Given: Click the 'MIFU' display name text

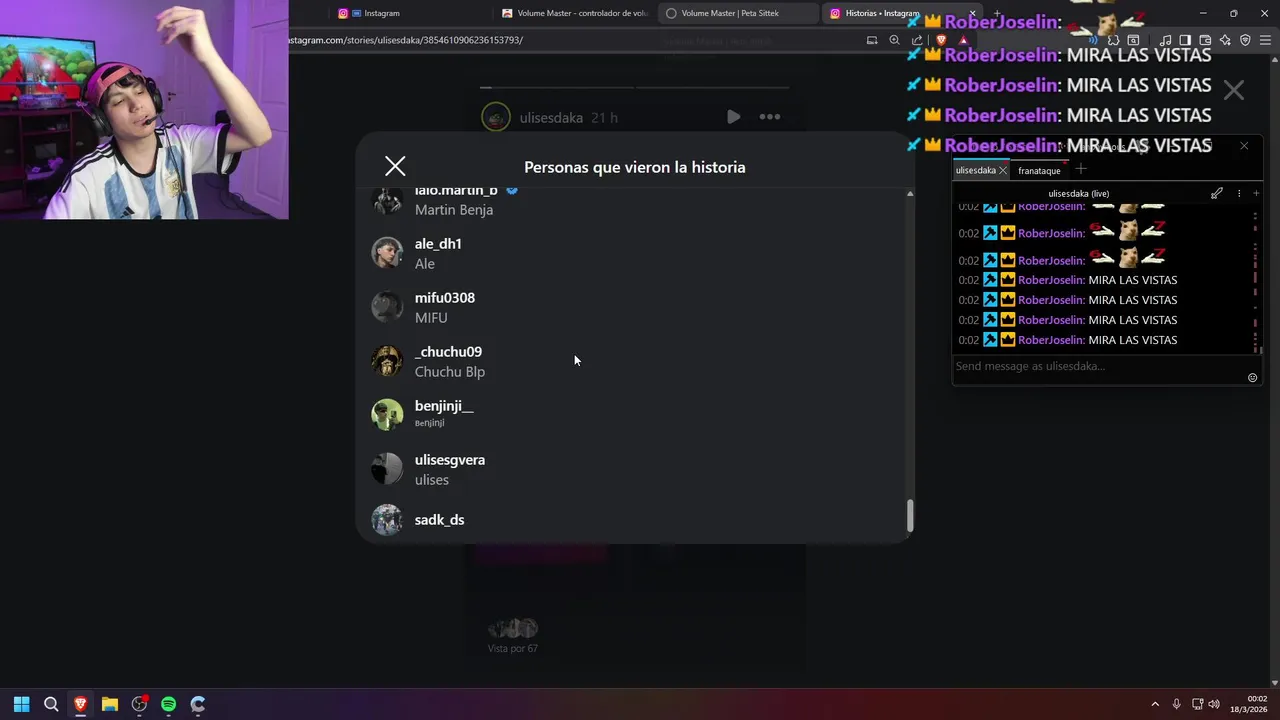Looking at the screenshot, I should [431, 318].
